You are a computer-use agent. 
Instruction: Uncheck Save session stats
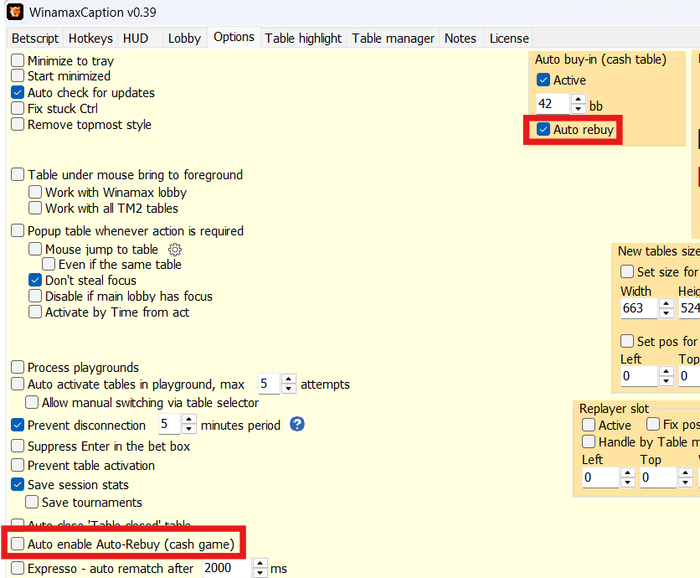(x=17, y=484)
